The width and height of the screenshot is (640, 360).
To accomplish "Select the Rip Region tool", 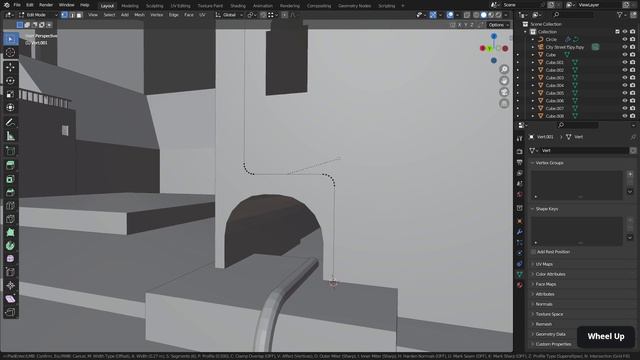I will tap(11, 313).
